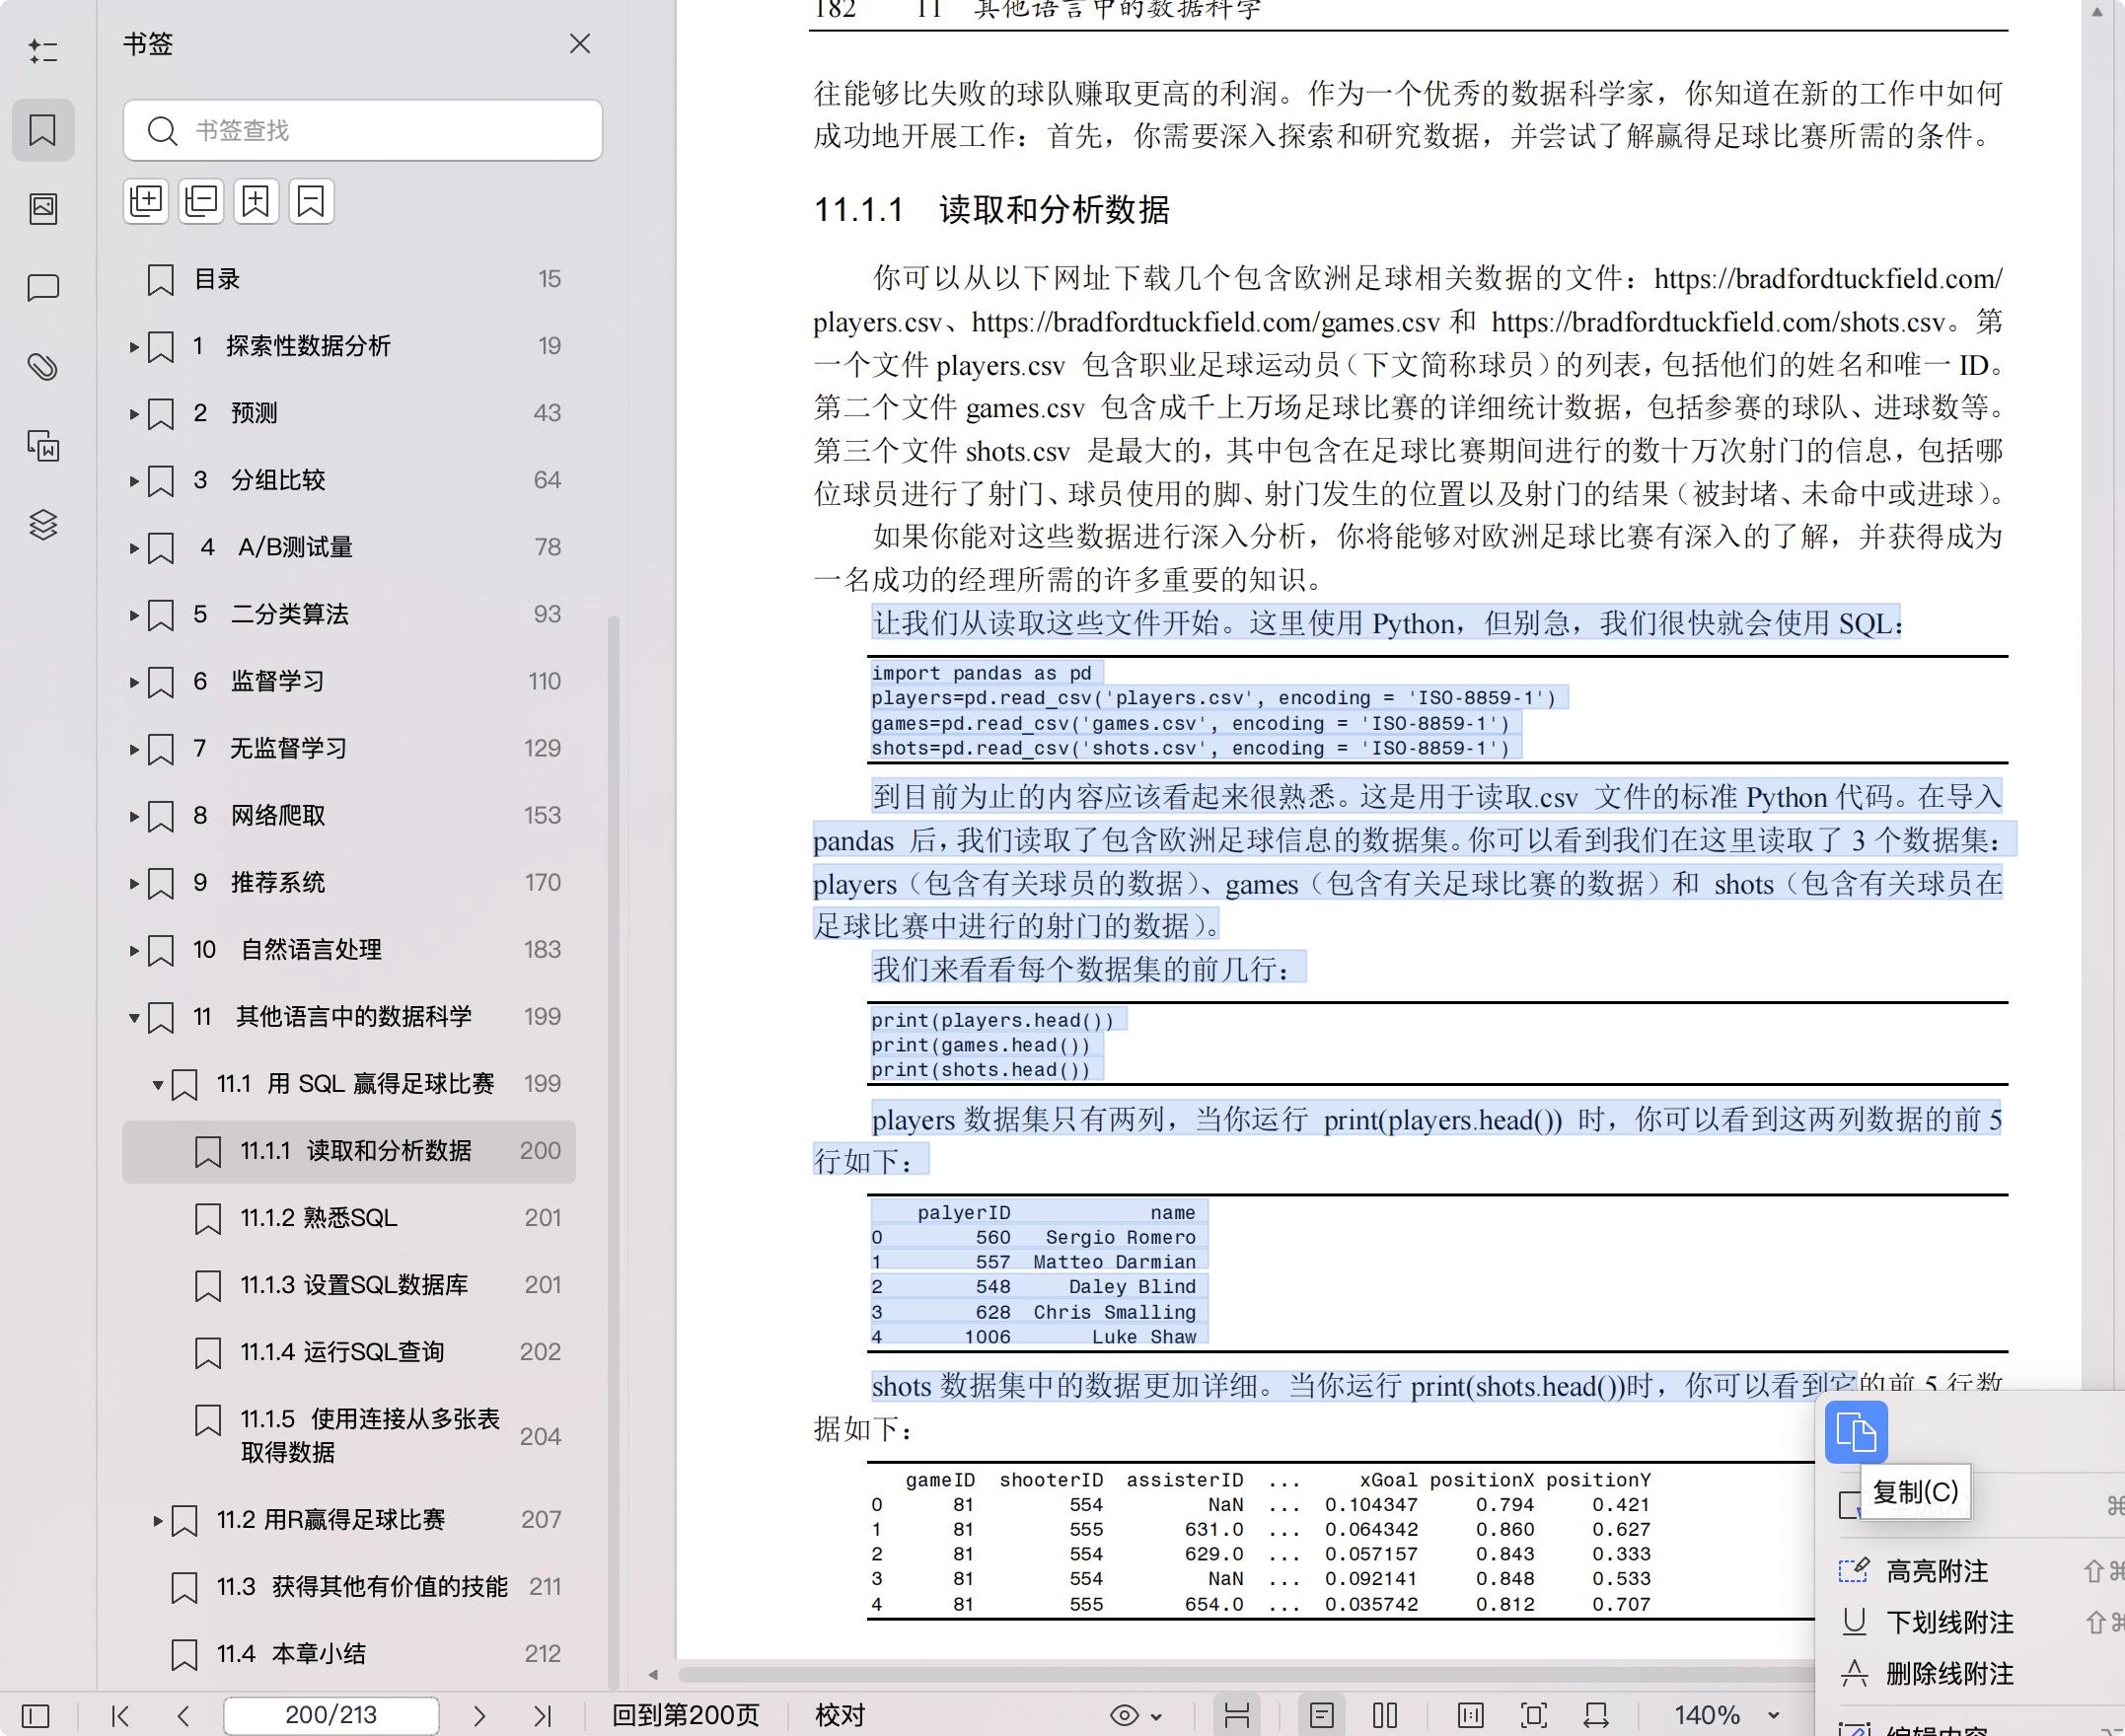Open the page thumbnails panel icon

point(43,208)
